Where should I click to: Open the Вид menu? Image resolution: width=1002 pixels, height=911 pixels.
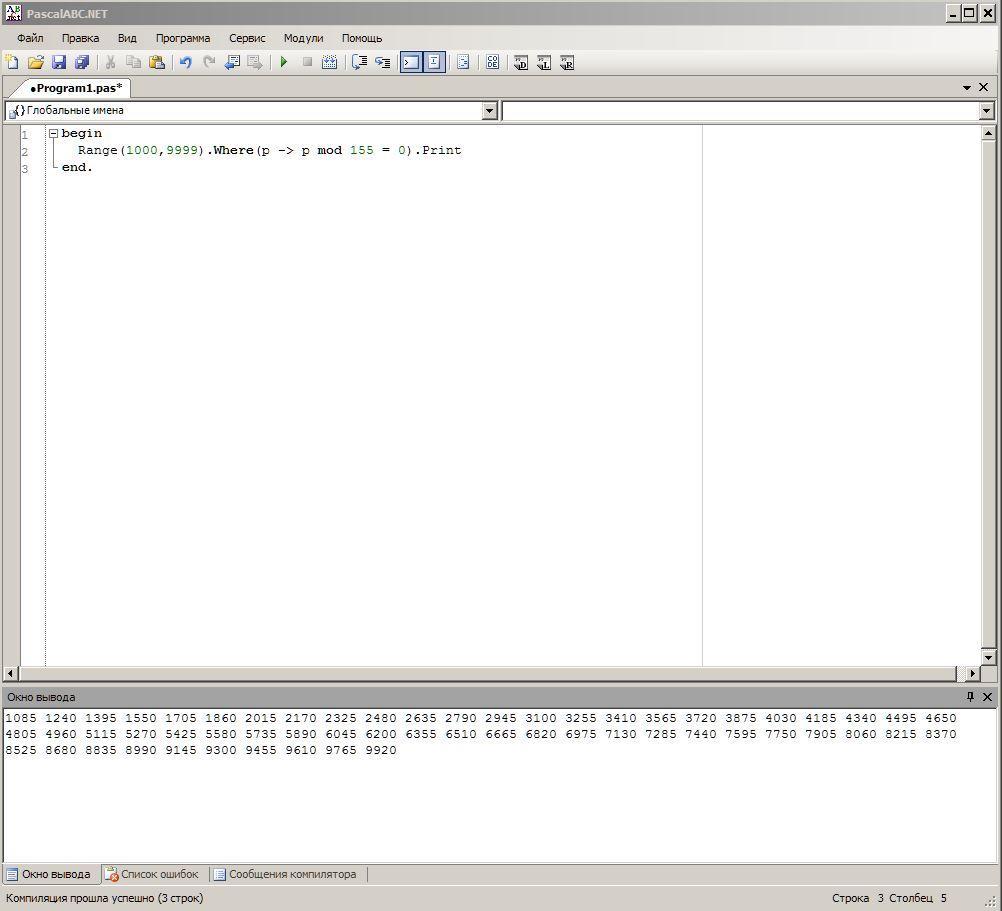click(127, 38)
